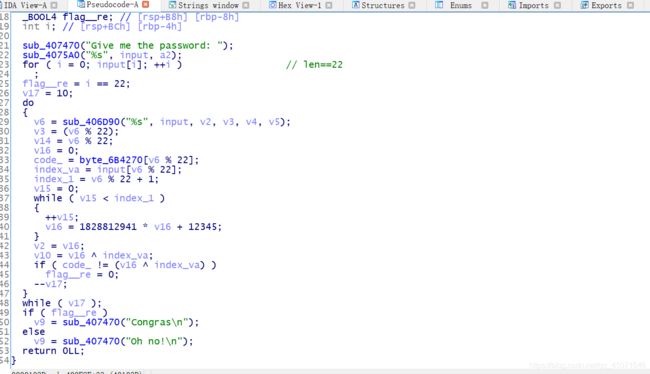Open the Exports tab
Viewport: 650px width, 374px height.
pos(606,5)
